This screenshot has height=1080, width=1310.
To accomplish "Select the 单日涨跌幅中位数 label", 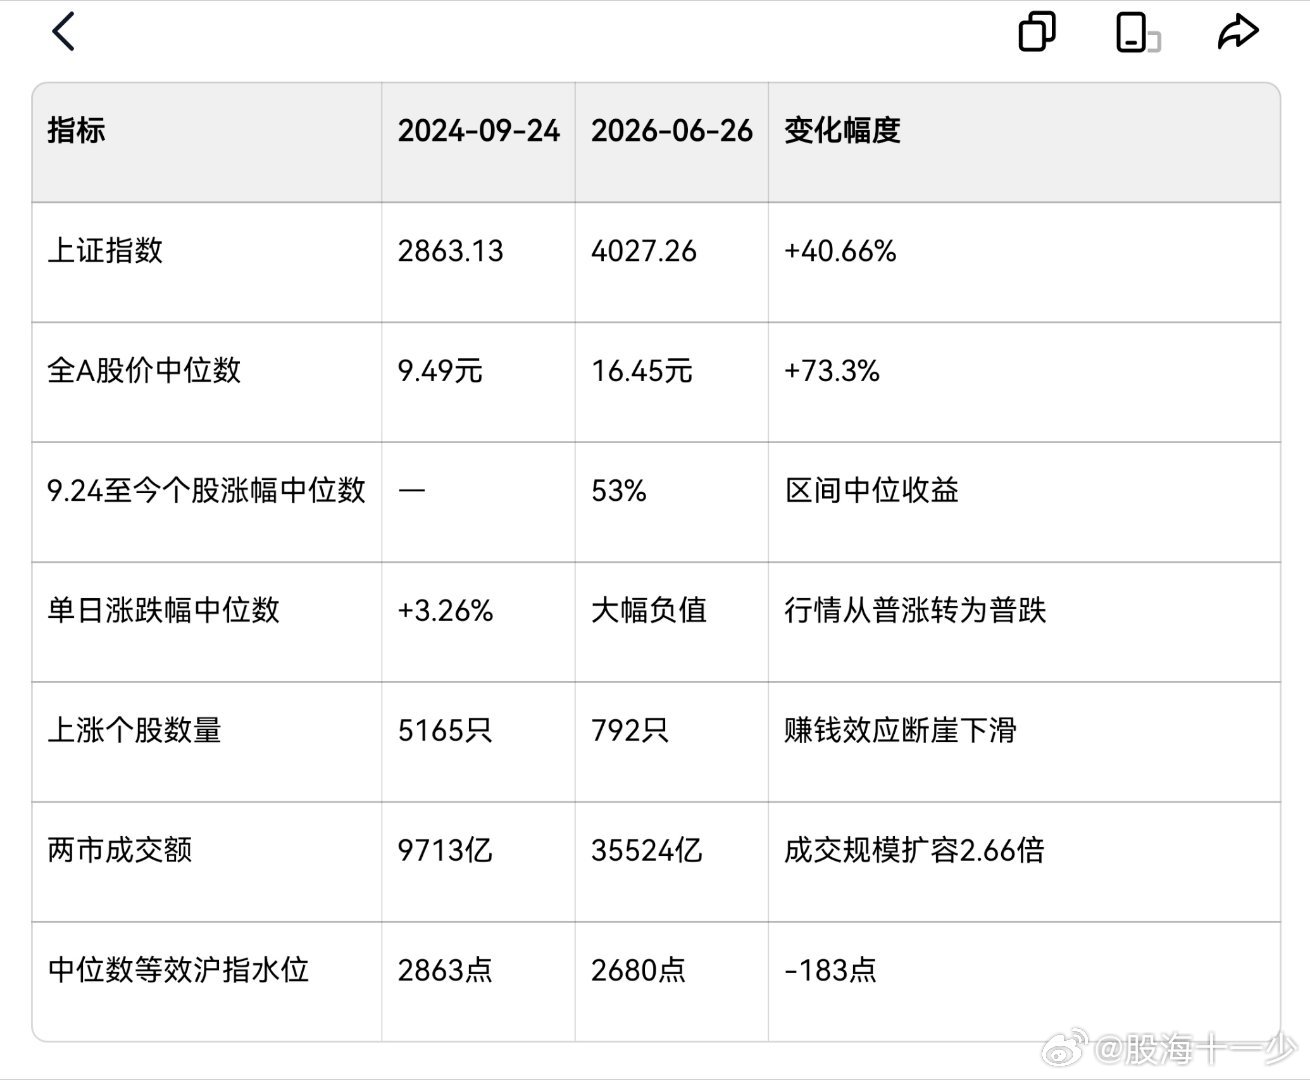I will pyautogui.click(x=163, y=610).
